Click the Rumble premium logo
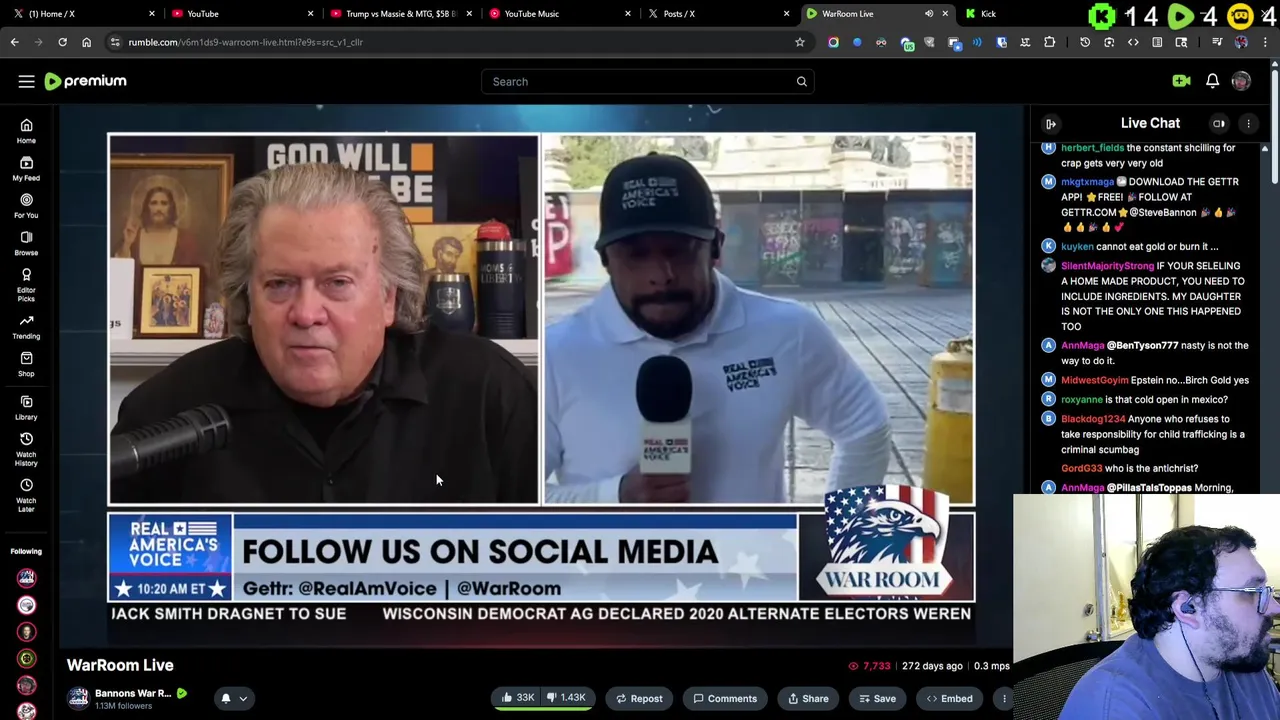This screenshot has height=720, width=1280. tap(86, 81)
